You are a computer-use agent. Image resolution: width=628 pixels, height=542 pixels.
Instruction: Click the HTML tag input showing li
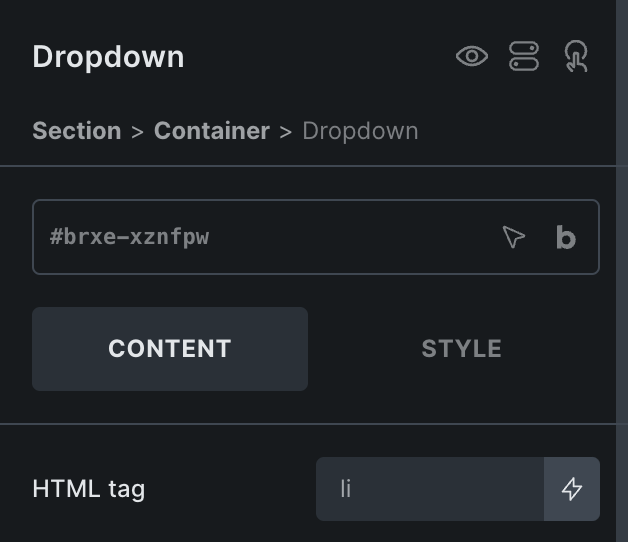pyautogui.click(x=430, y=489)
